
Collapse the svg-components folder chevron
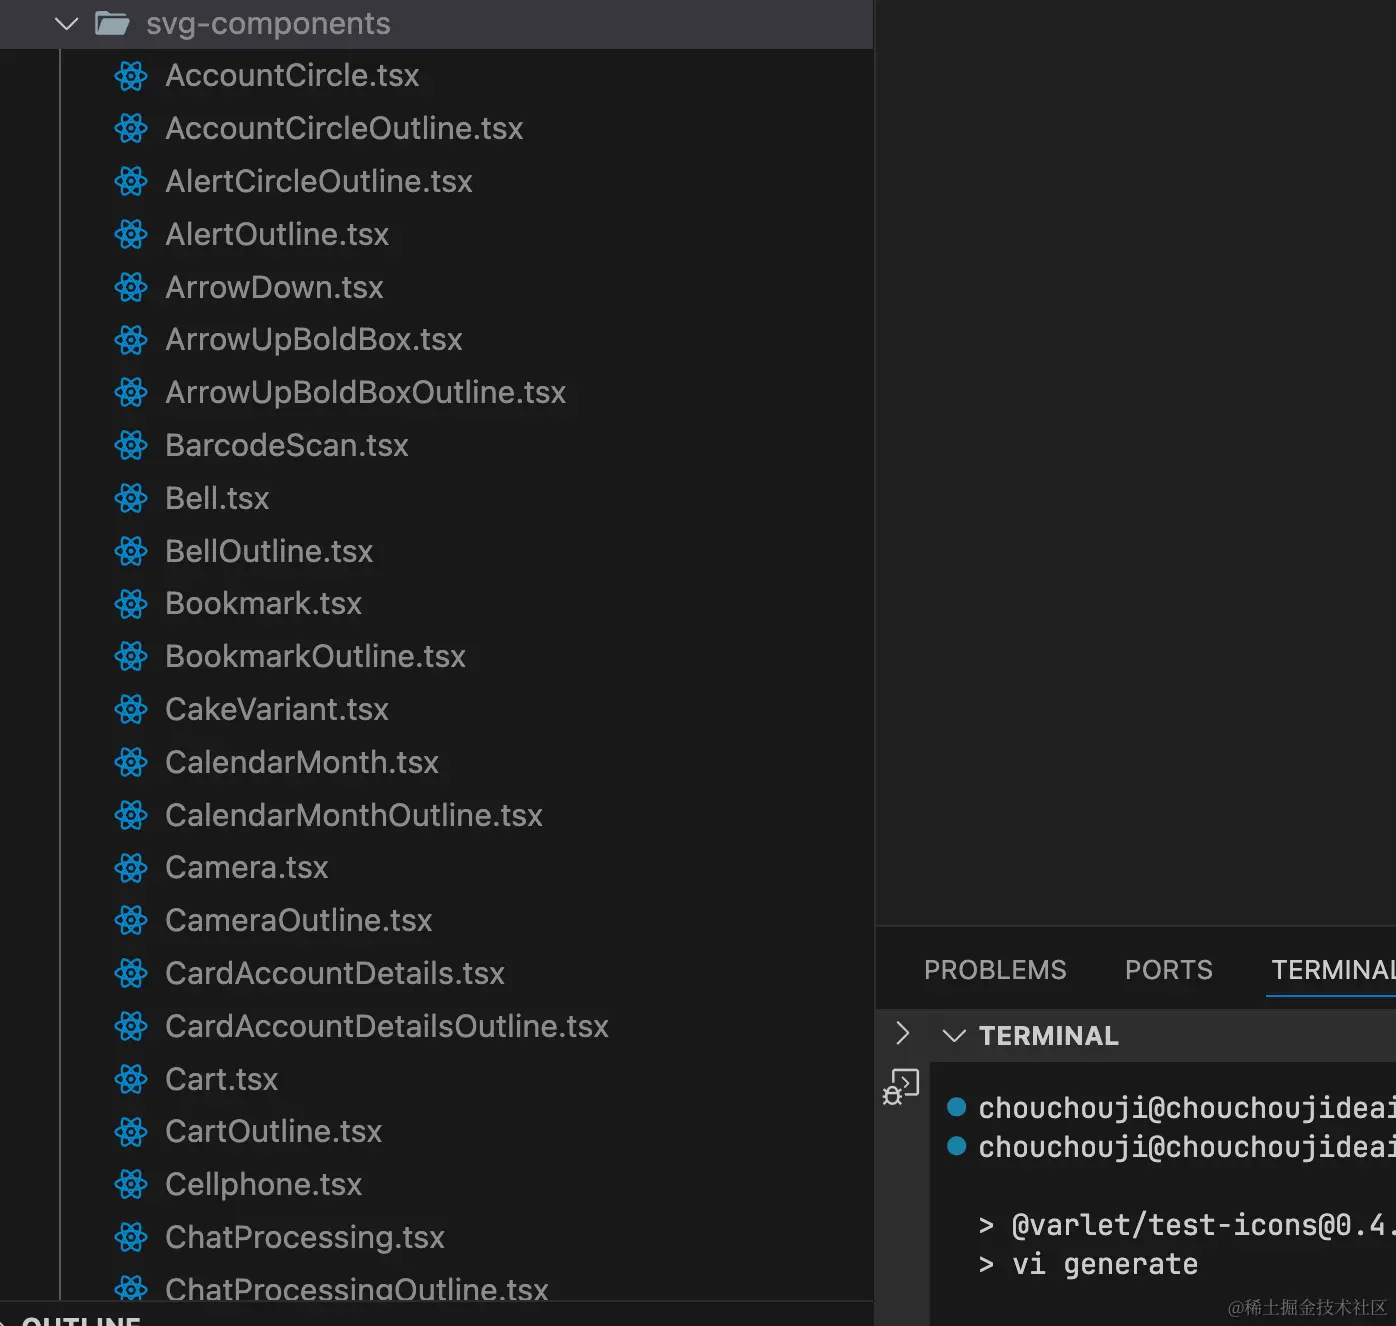pyautogui.click(x=66, y=23)
